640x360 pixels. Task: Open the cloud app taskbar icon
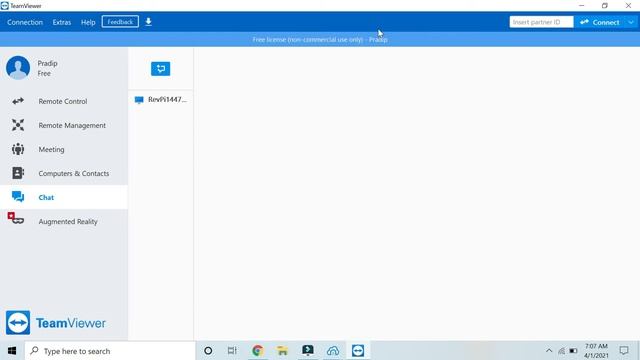333,351
